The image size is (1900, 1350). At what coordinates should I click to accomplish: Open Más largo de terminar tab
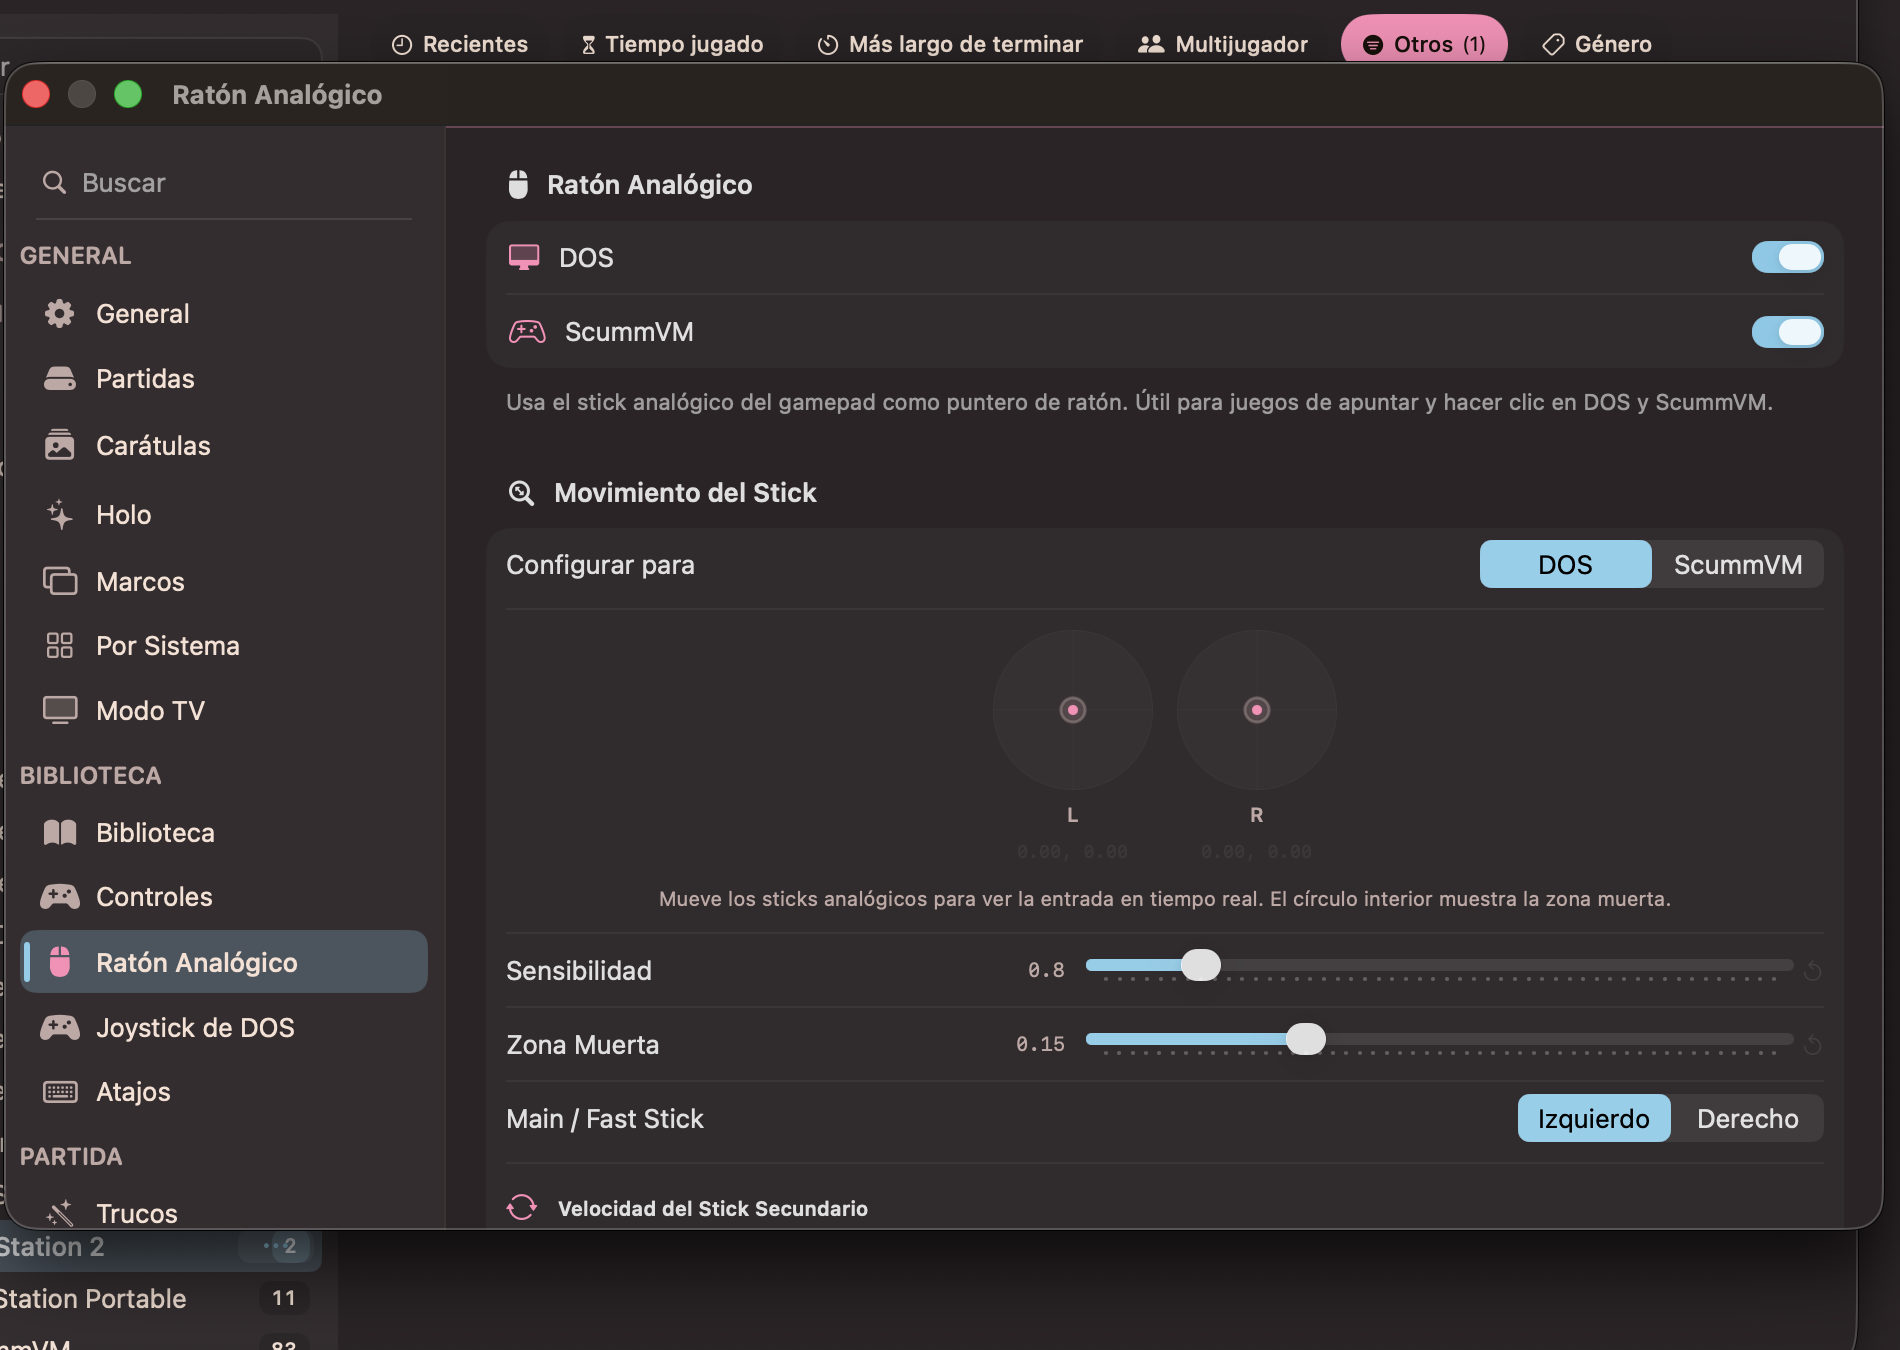coord(950,44)
